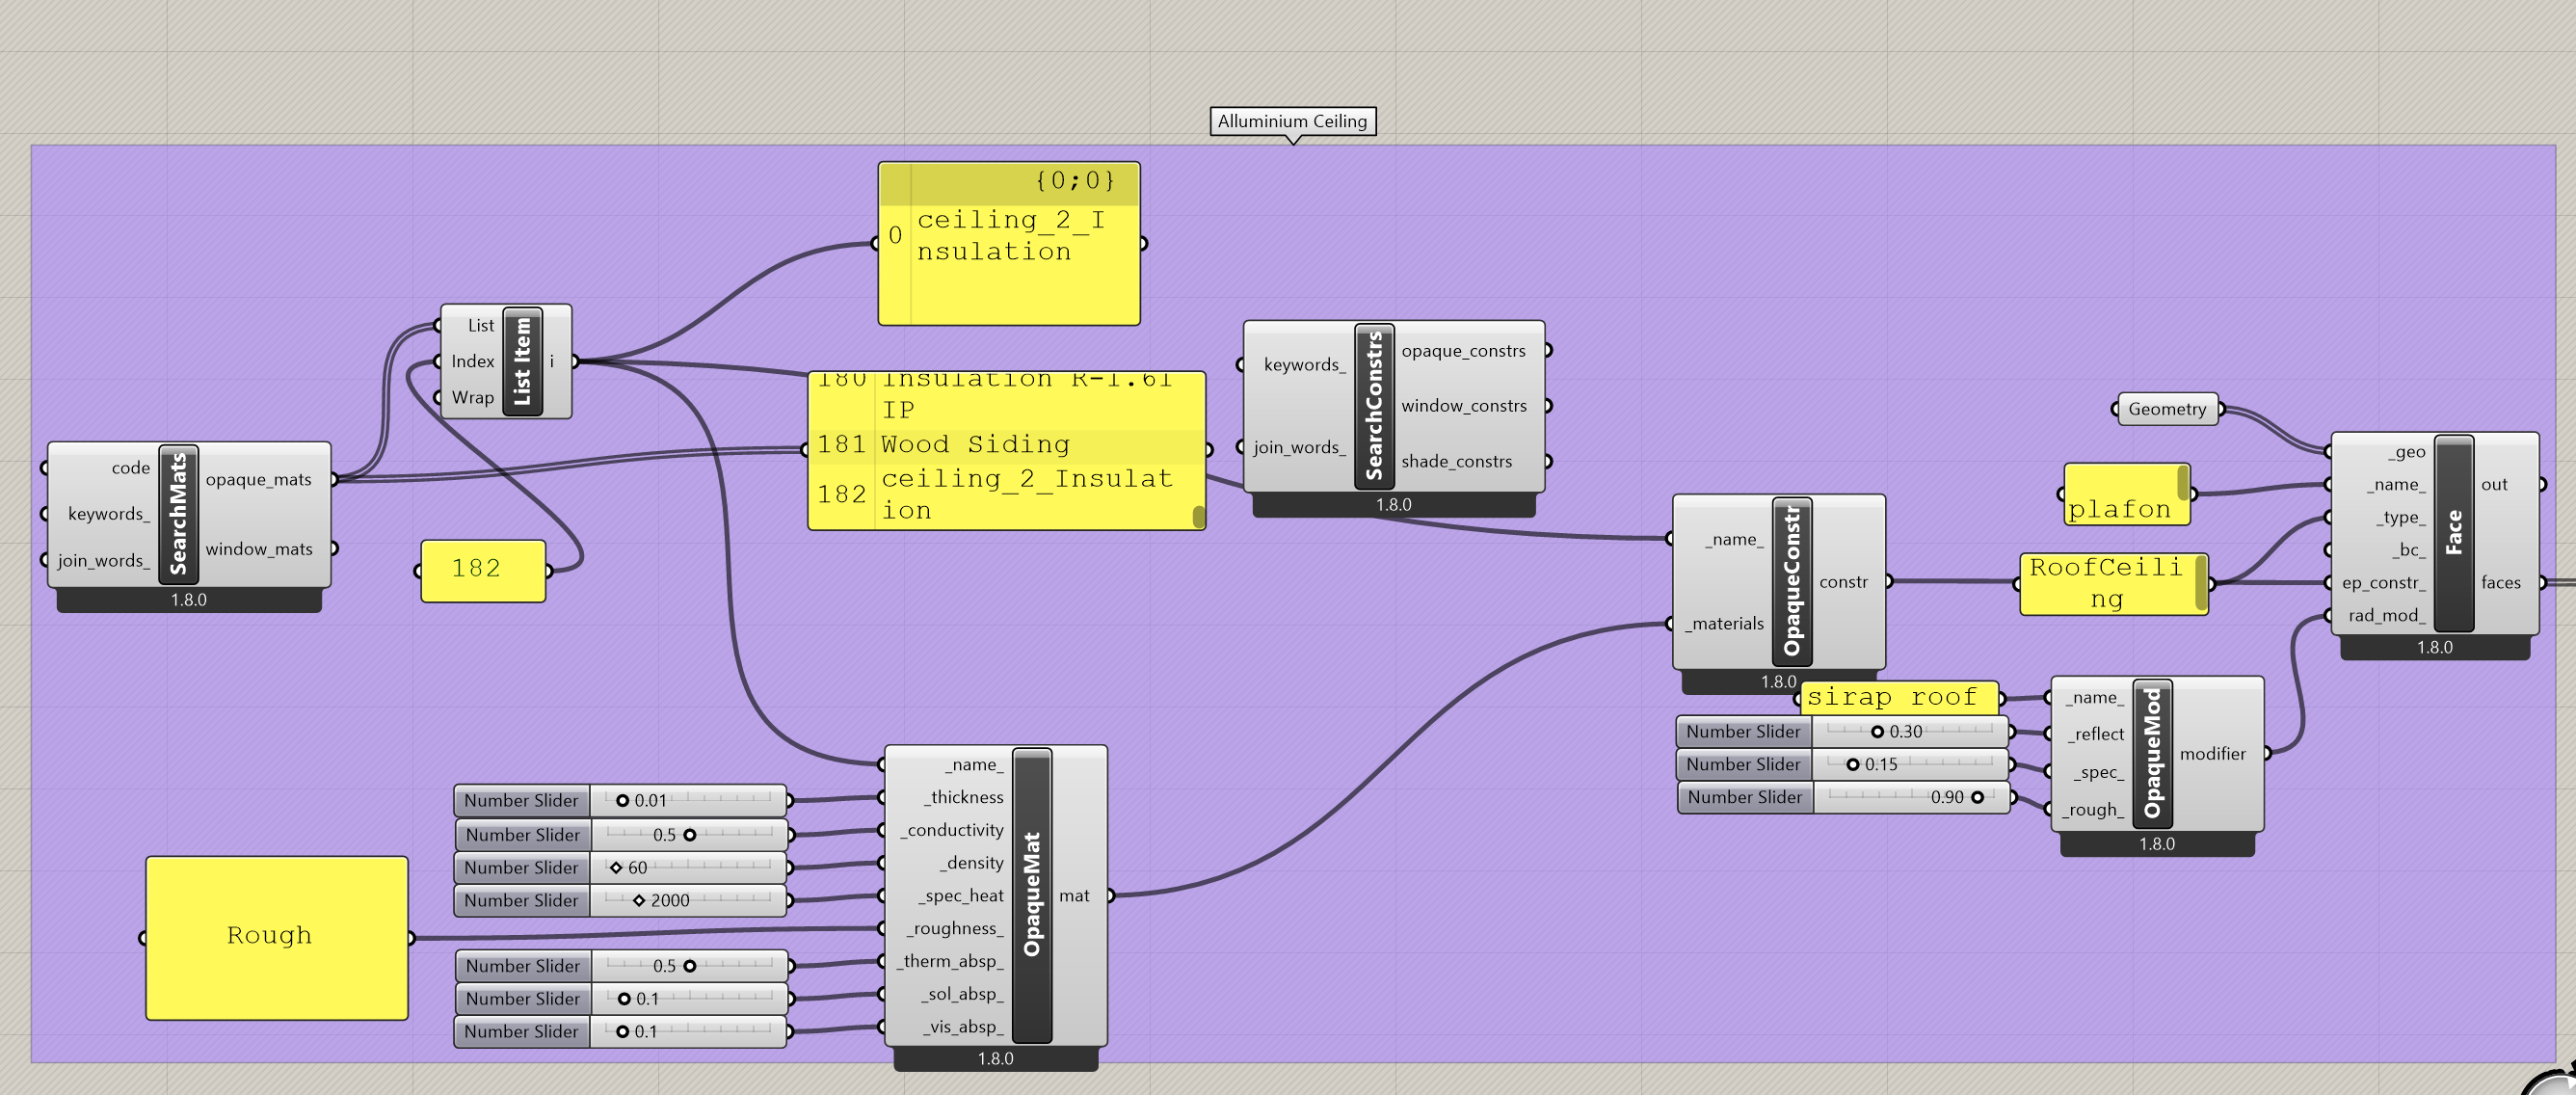Click the rad_mod_ input of Face
Image resolution: width=2576 pixels, height=1095 pixels.
click(2387, 615)
